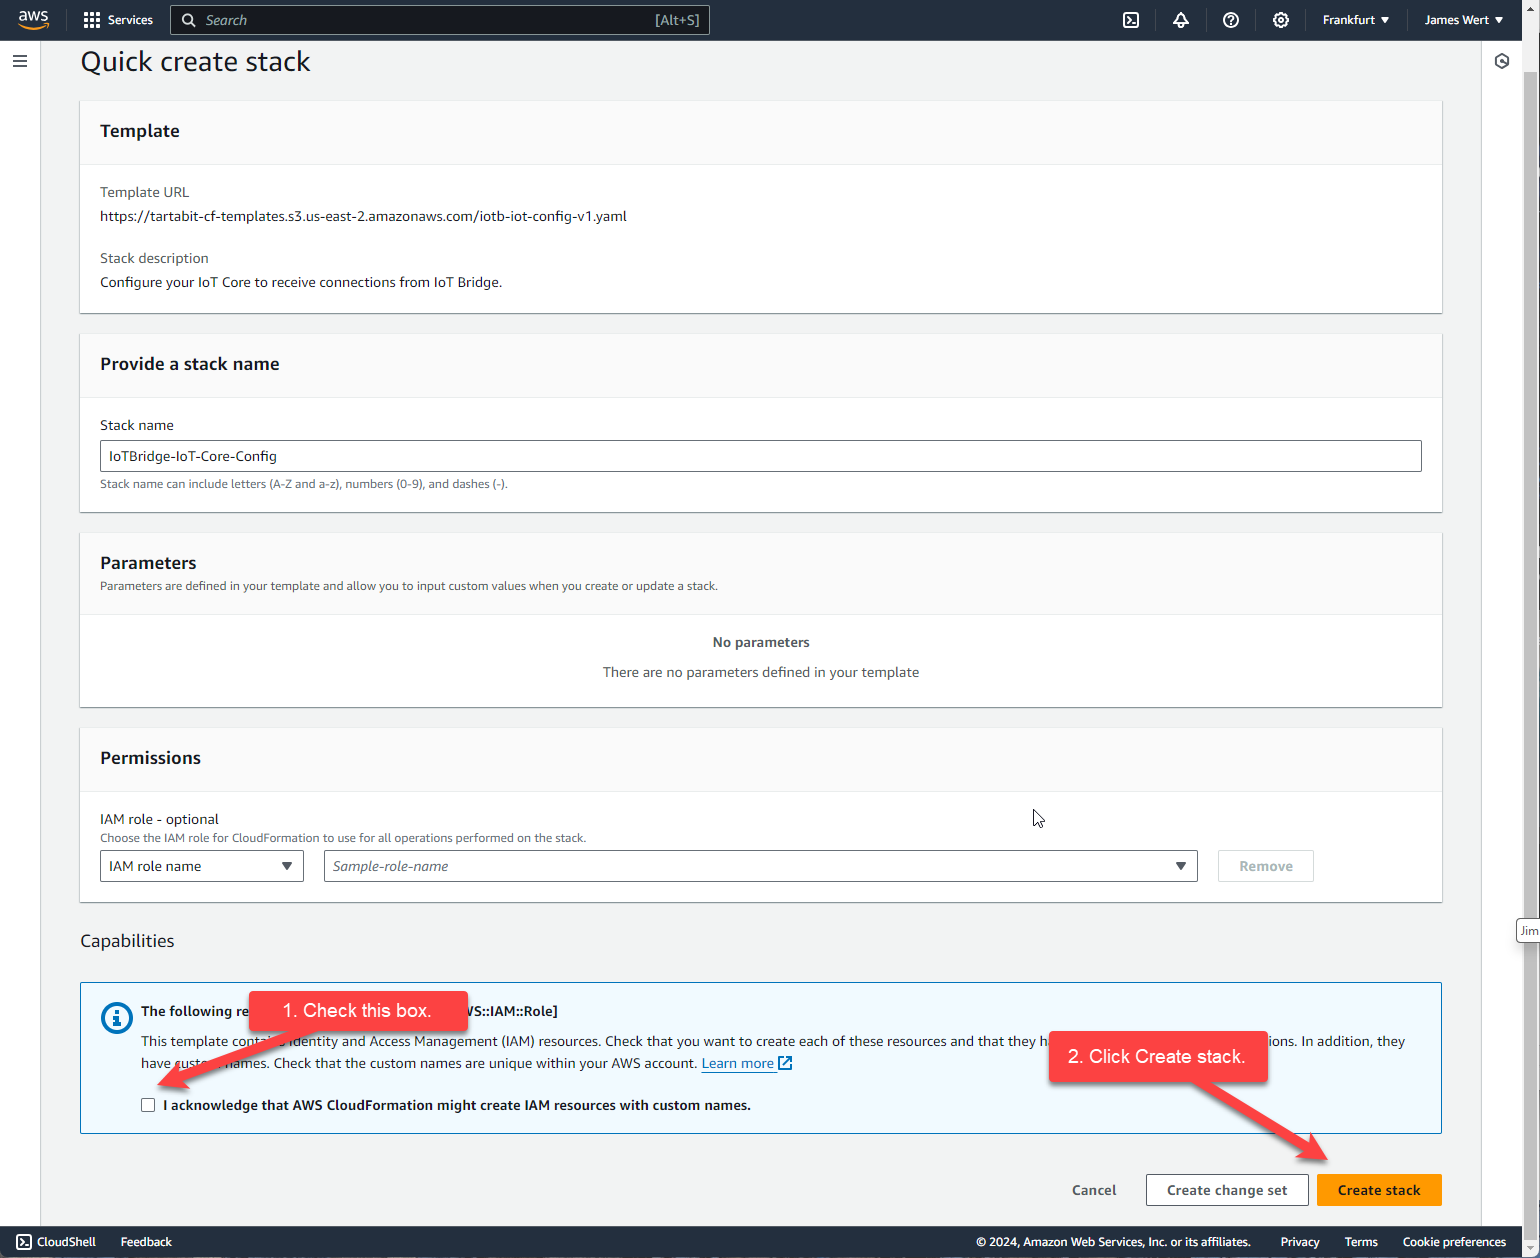This screenshot has height=1258, width=1540.
Task: Click the info icon in the Capabilities box
Action: pos(117,1018)
